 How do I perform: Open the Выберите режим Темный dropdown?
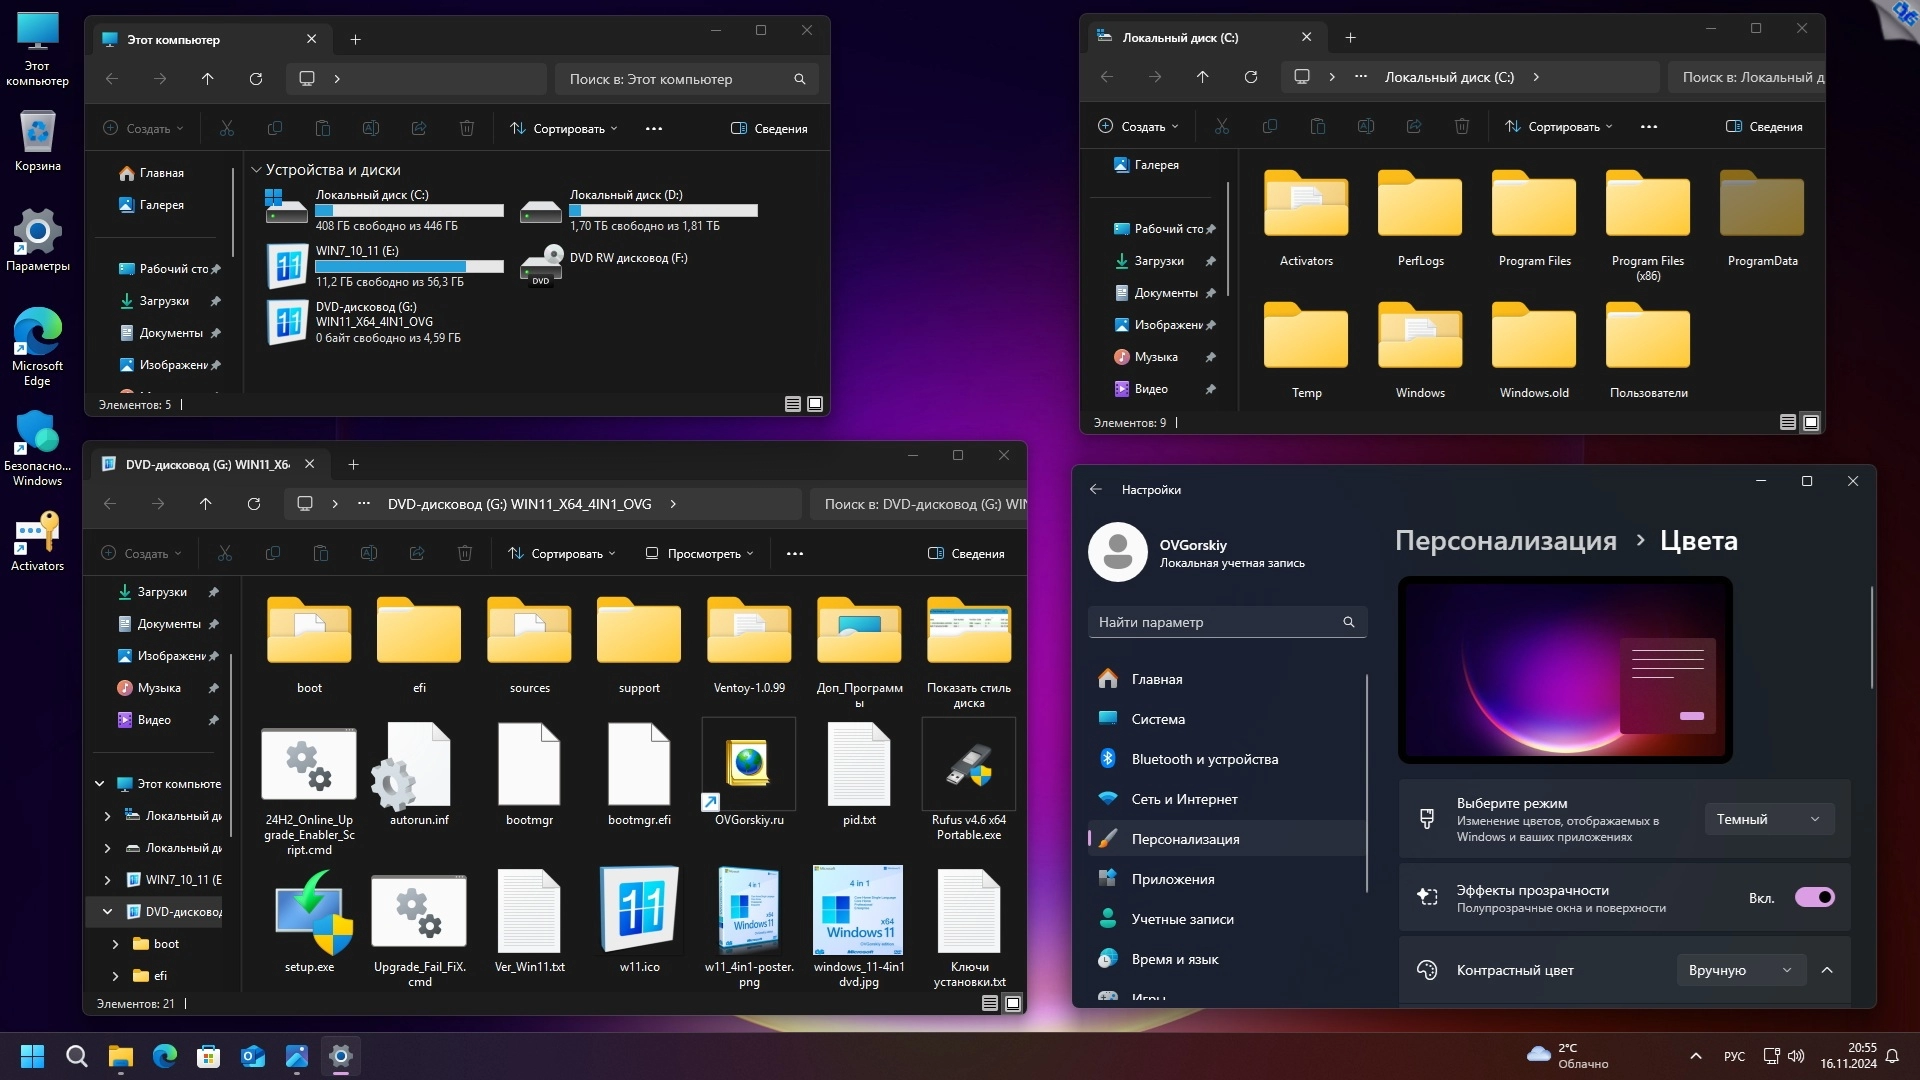click(x=1768, y=819)
